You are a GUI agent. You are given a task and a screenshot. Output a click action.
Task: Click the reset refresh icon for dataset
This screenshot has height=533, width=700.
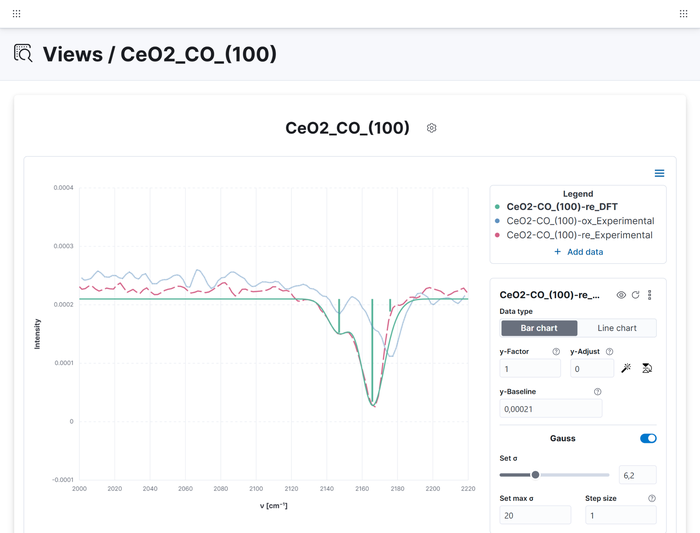636,295
